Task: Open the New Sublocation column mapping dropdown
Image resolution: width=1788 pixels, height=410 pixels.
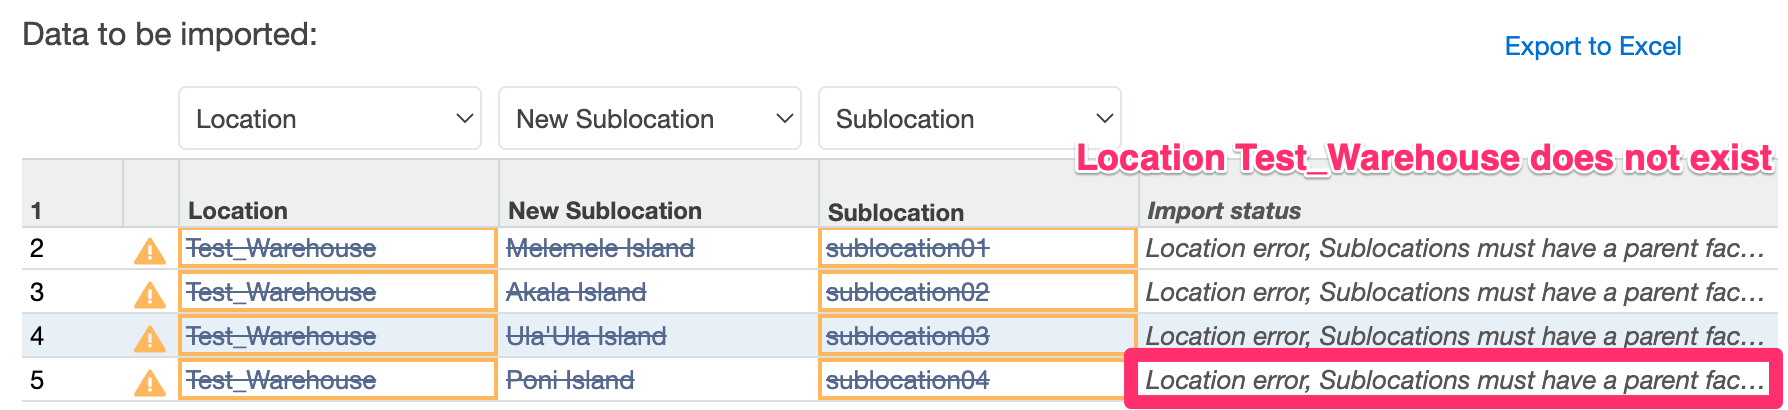Action: click(650, 118)
